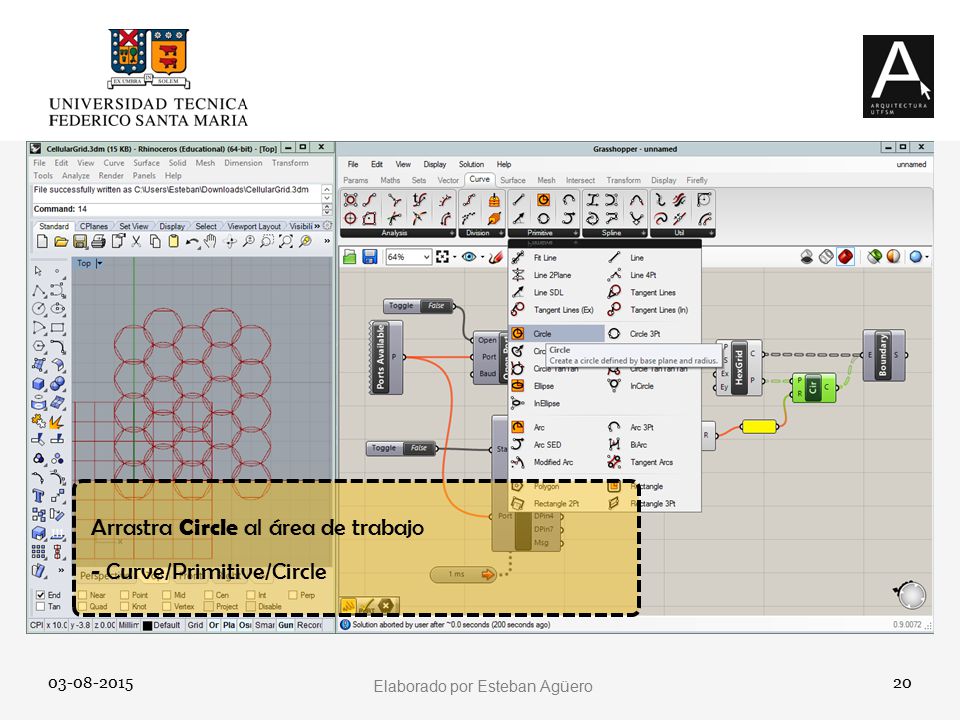Viewport: 960px width, 720px height.
Task: Click the compass widget on Grasshopper canvas
Action: [x=910, y=594]
